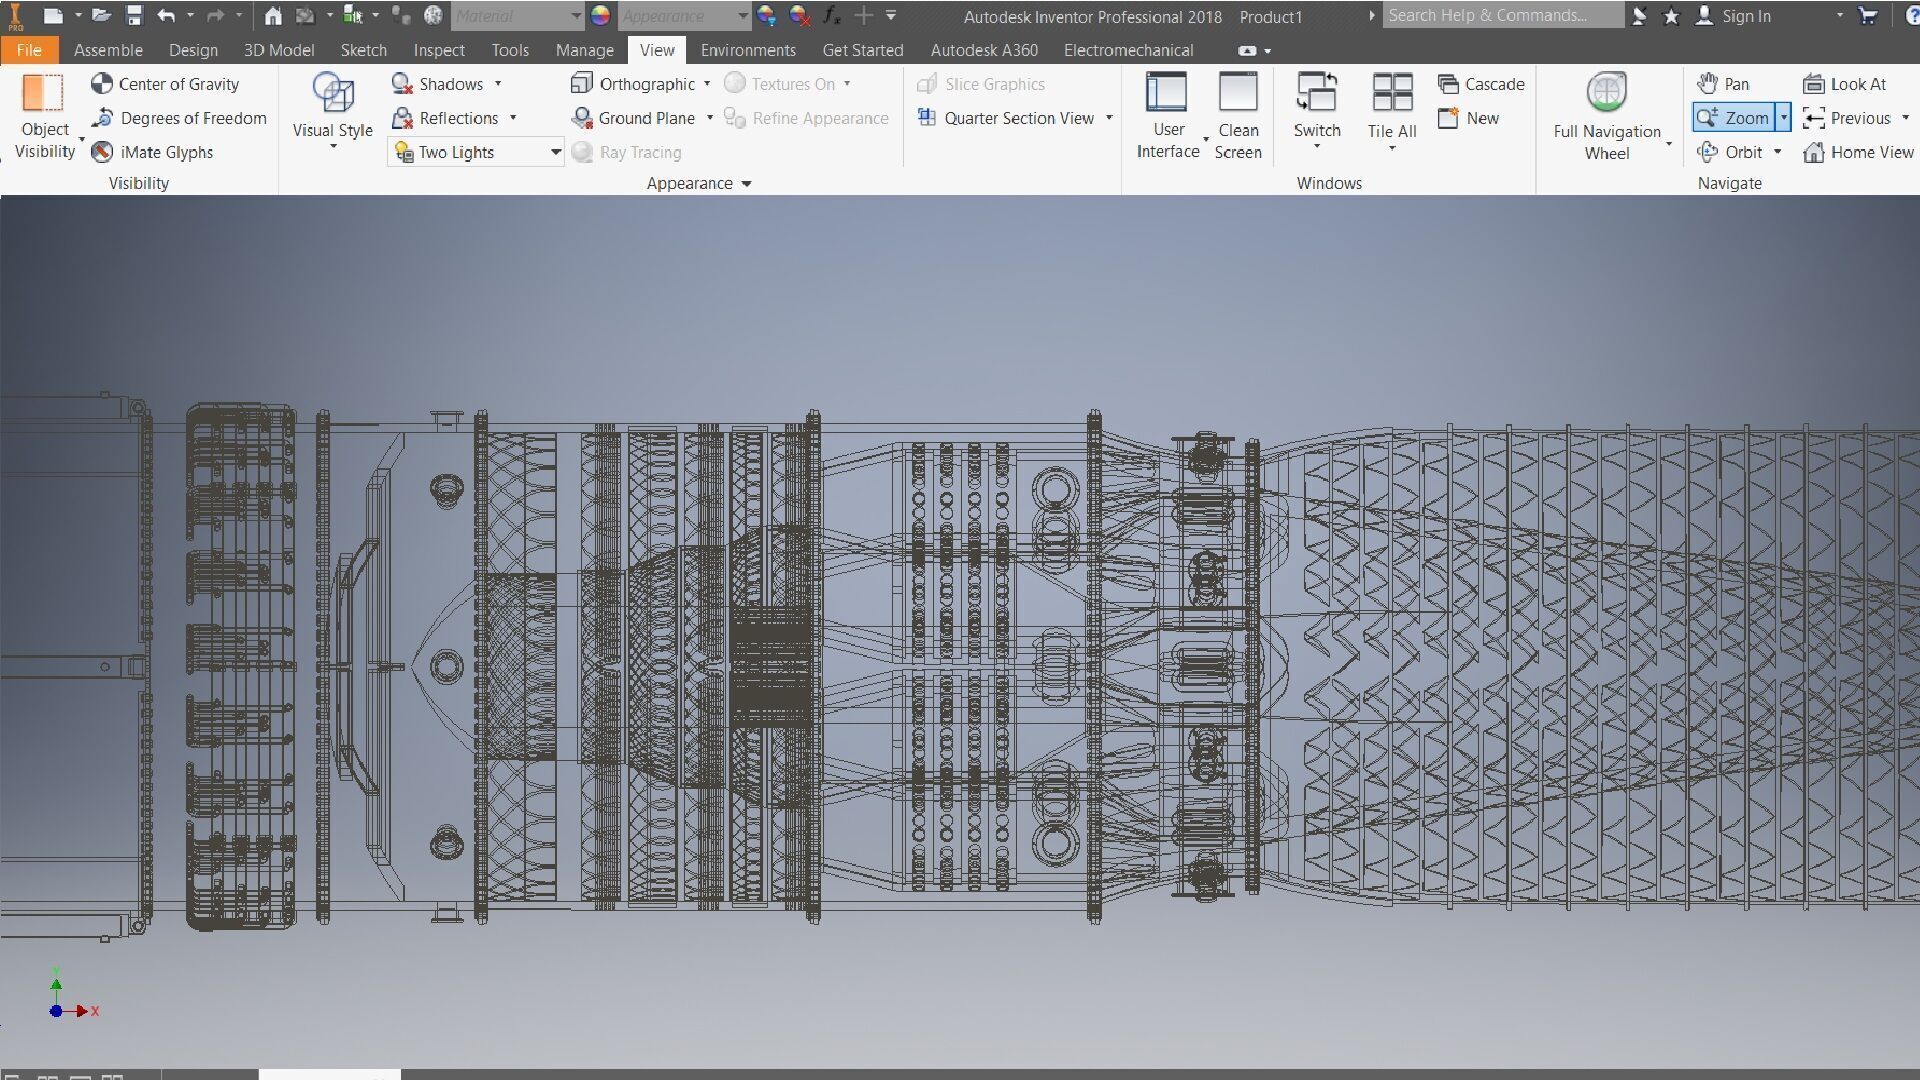The width and height of the screenshot is (1920, 1080).
Task: Click the Cascade windows button
Action: tap(1481, 84)
